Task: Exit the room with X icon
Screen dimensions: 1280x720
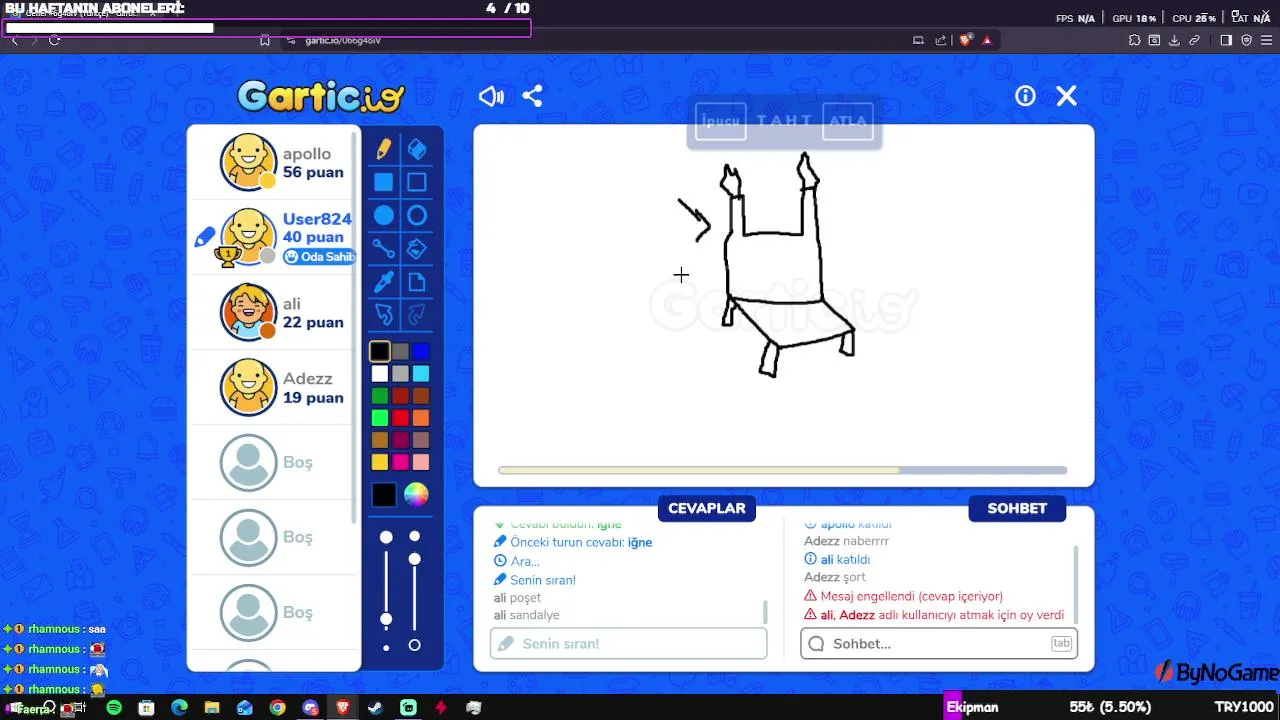Action: click(1067, 96)
